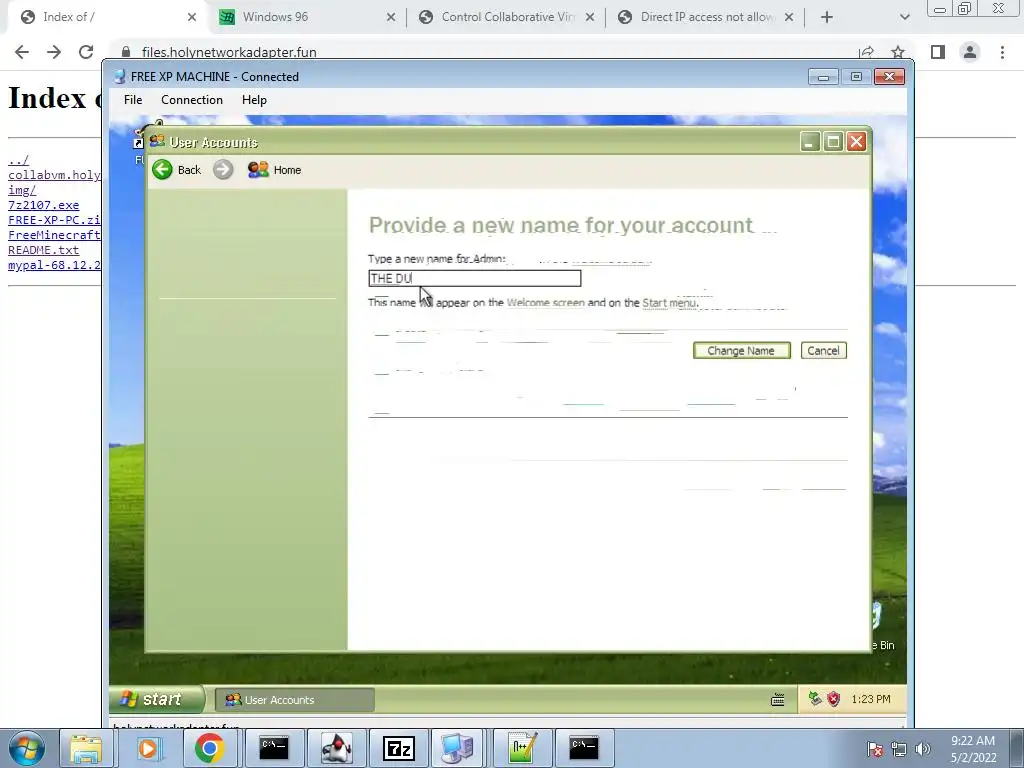Download 7z2107.exe from index
The width and height of the screenshot is (1024, 768).
click(44, 205)
